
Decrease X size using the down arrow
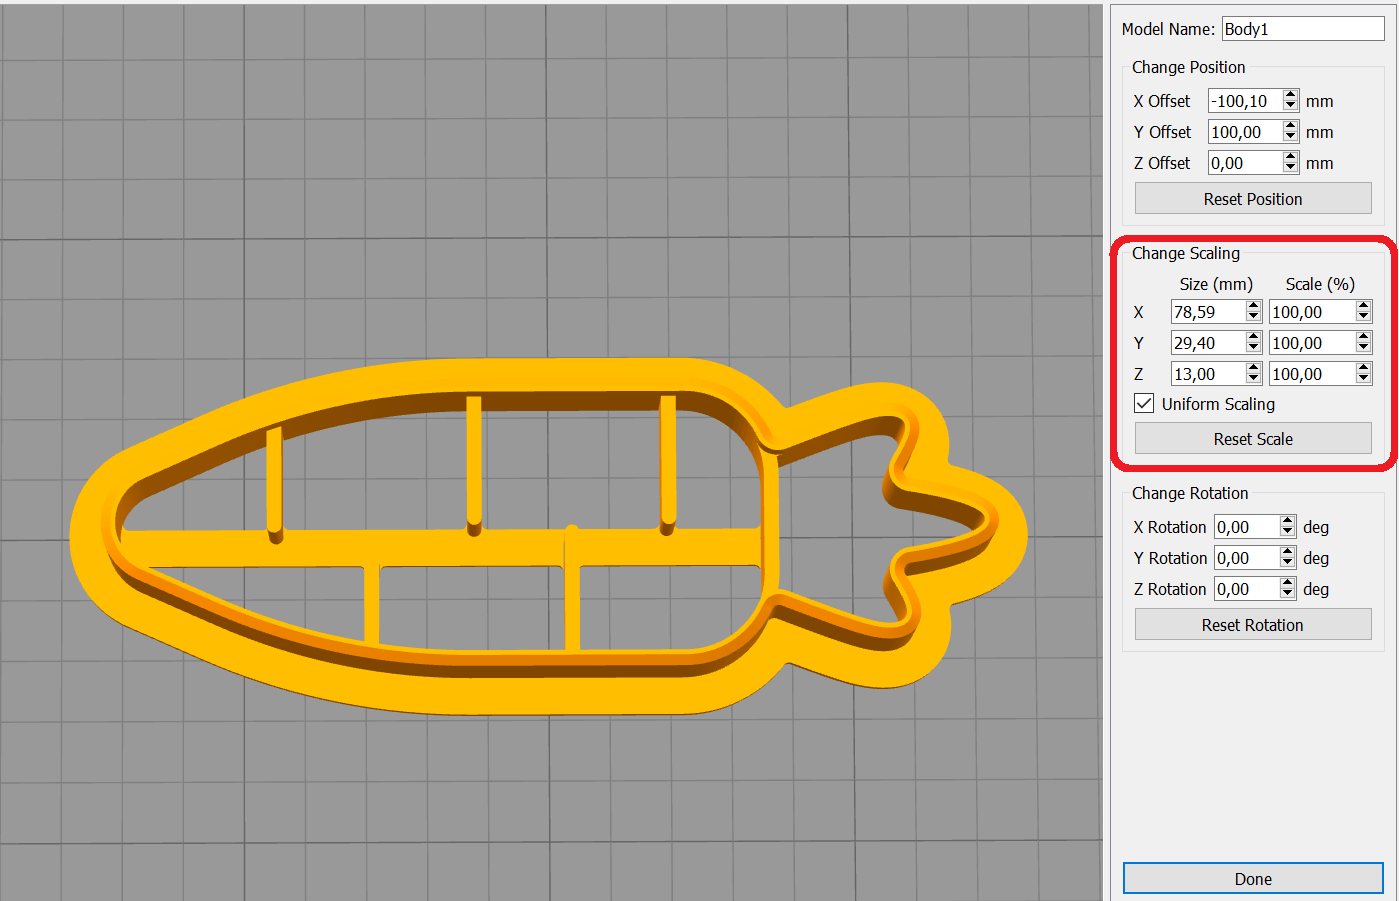(x=1254, y=318)
